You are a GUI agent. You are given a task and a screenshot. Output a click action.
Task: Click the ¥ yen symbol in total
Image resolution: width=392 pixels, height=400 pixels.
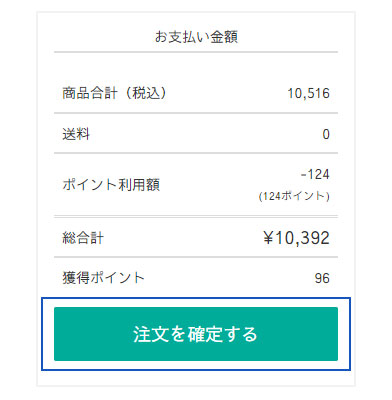(269, 238)
